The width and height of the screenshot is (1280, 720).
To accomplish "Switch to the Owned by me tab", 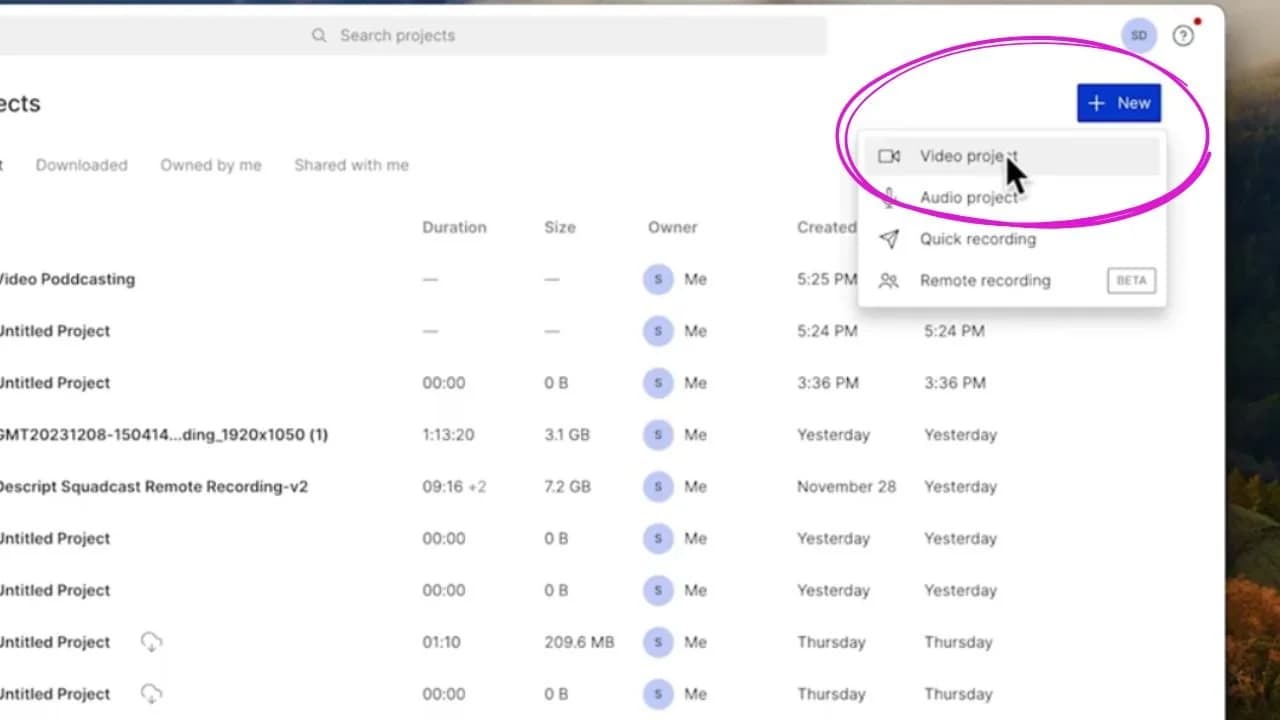I will pos(211,165).
